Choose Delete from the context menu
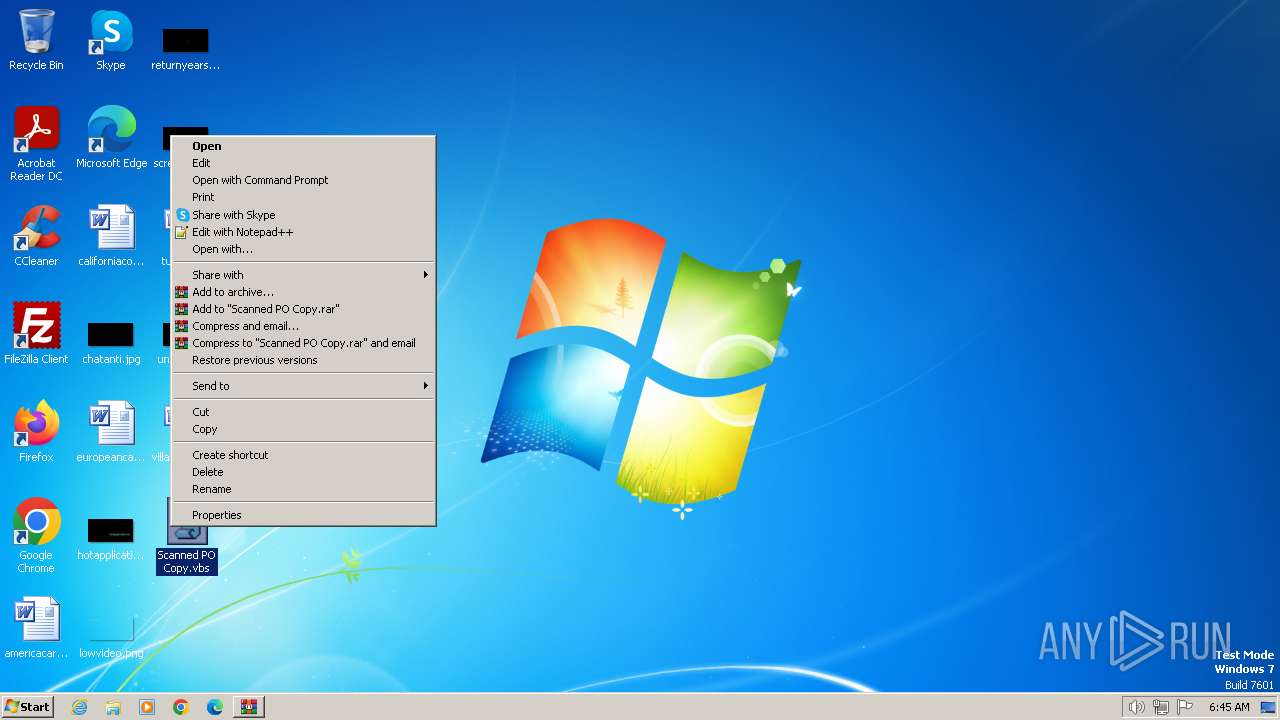This screenshot has height=720, width=1280. click(x=304, y=472)
